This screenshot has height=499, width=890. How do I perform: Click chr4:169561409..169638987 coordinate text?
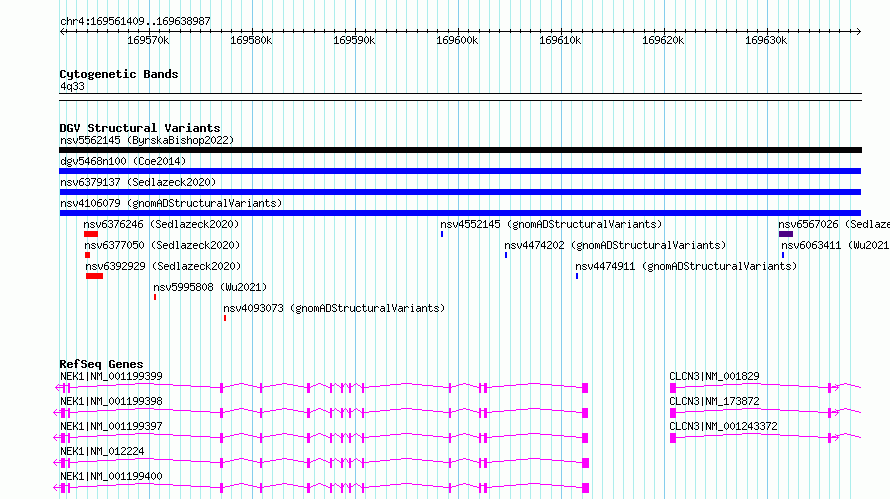pyautogui.click(x=135, y=21)
